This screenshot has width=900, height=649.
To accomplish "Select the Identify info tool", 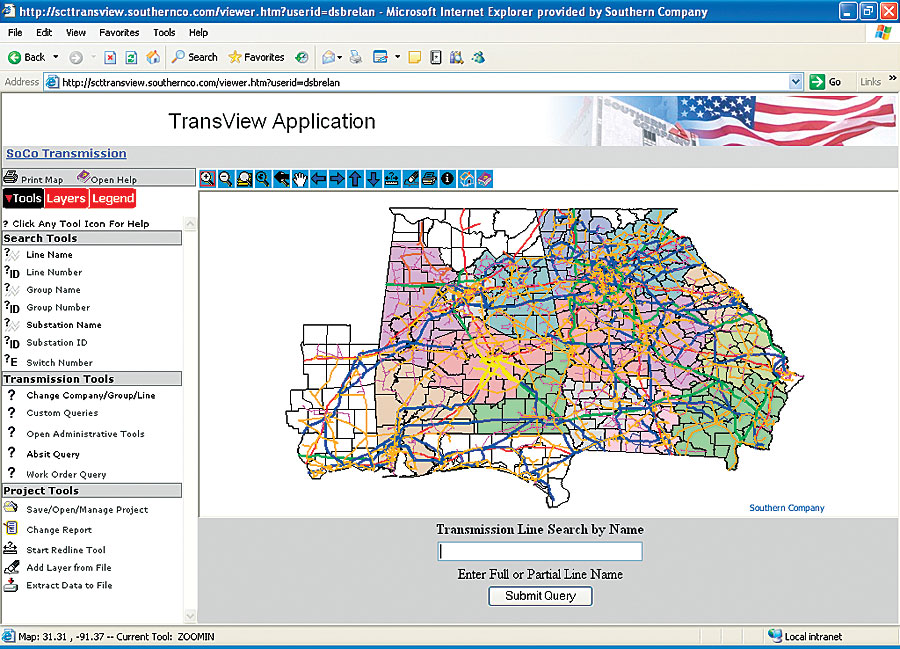I will [447, 179].
